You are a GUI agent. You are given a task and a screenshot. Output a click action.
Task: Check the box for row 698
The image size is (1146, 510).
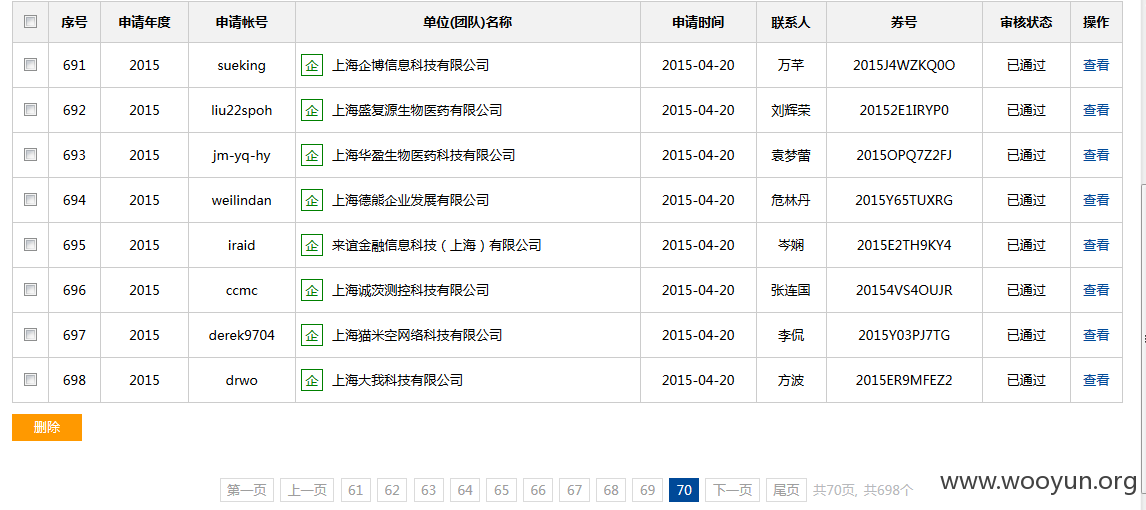31,379
